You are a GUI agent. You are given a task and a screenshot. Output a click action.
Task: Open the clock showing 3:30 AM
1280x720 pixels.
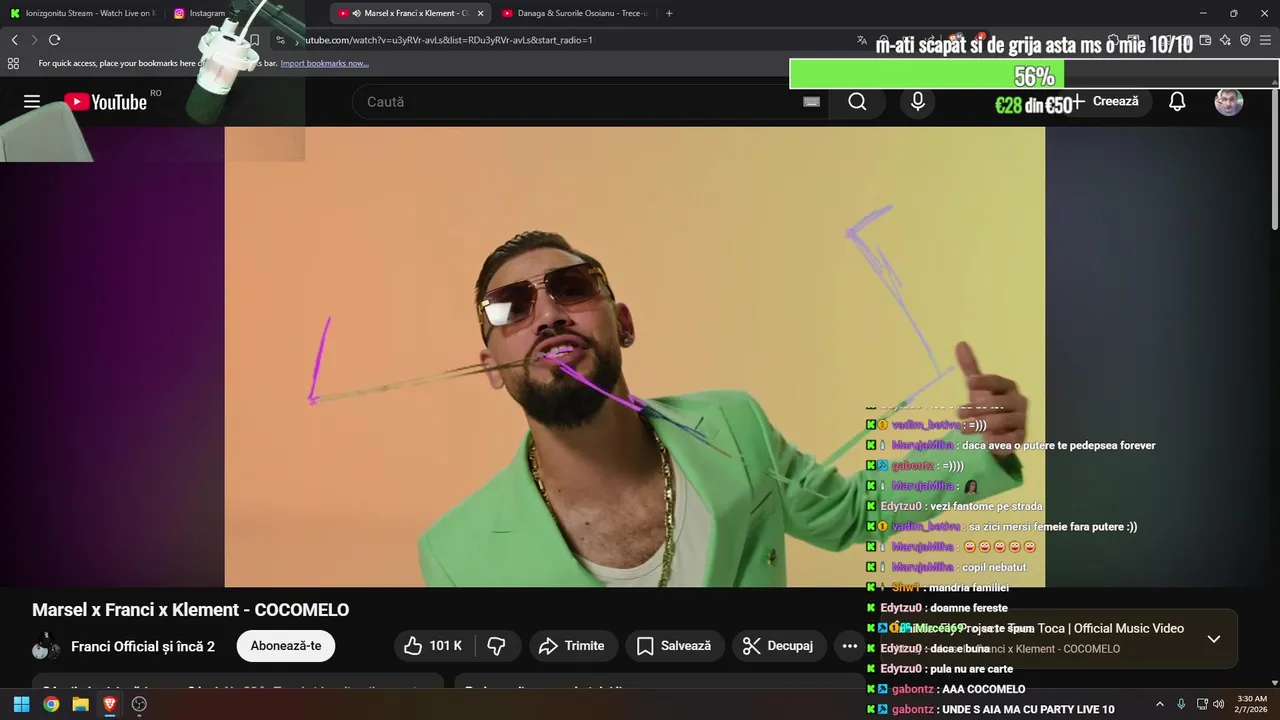(x=1252, y=704)
